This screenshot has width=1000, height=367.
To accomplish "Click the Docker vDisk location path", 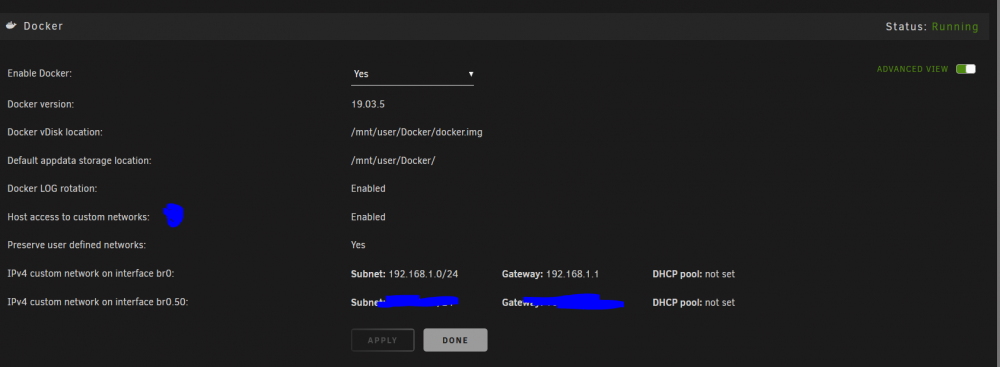I will (x=416, y=132).
